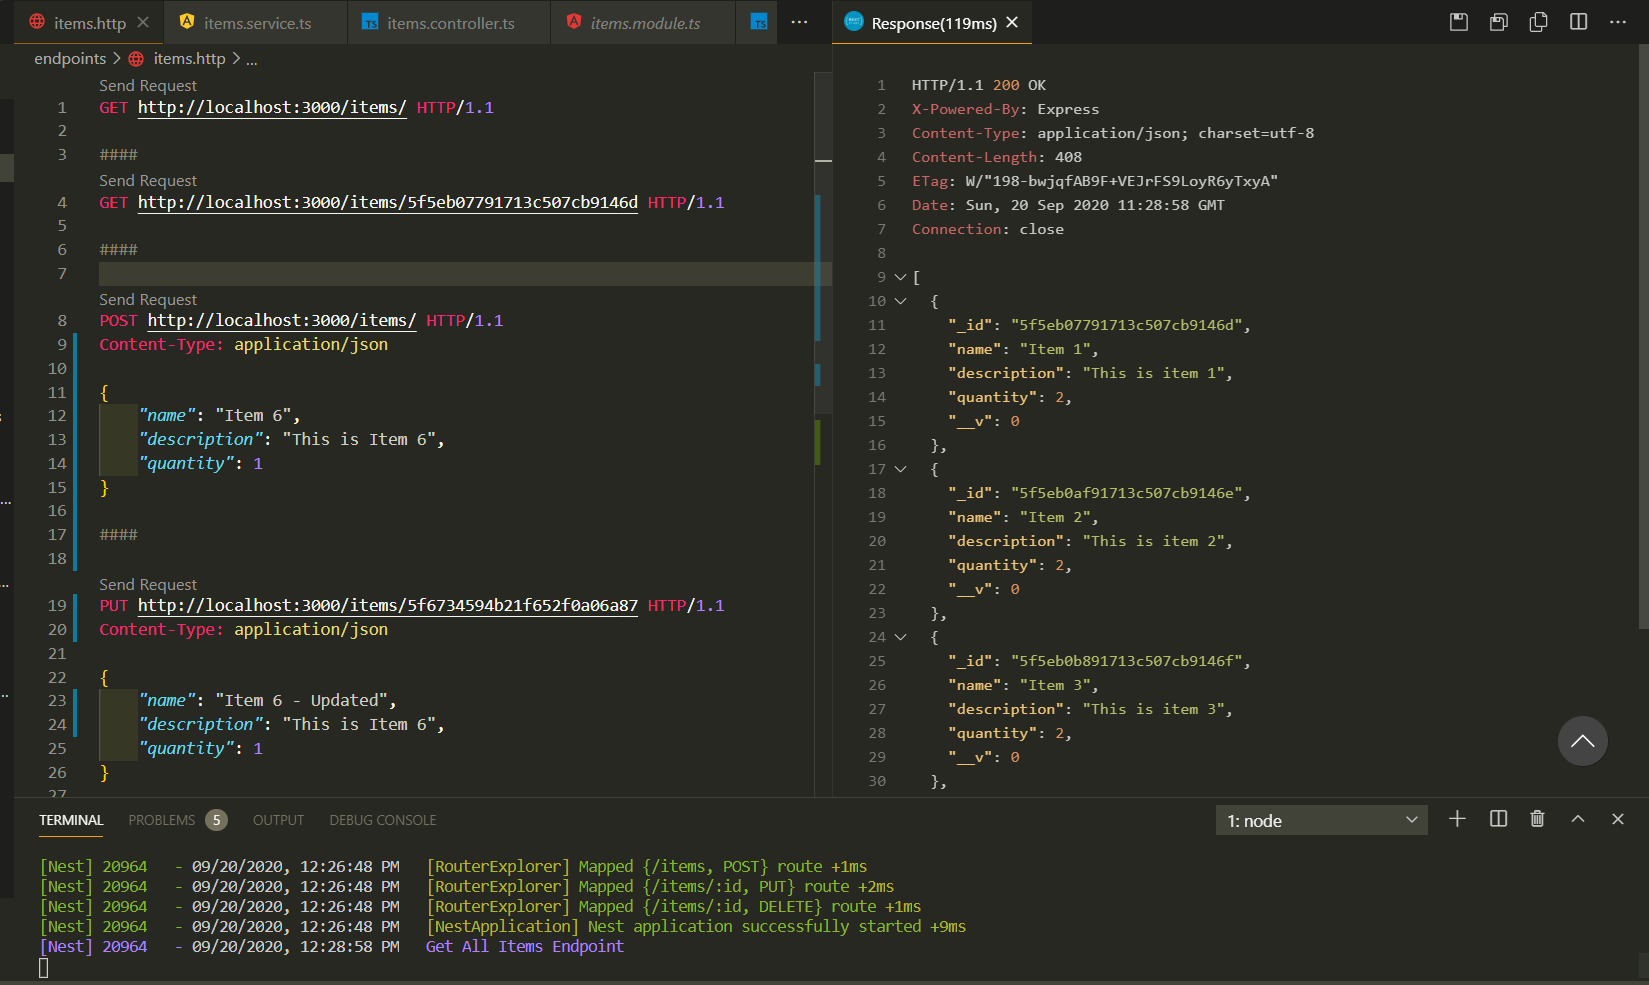Click items.http in the breadcrumb bar
This screenshot has height=985, width=1649.
190,58
